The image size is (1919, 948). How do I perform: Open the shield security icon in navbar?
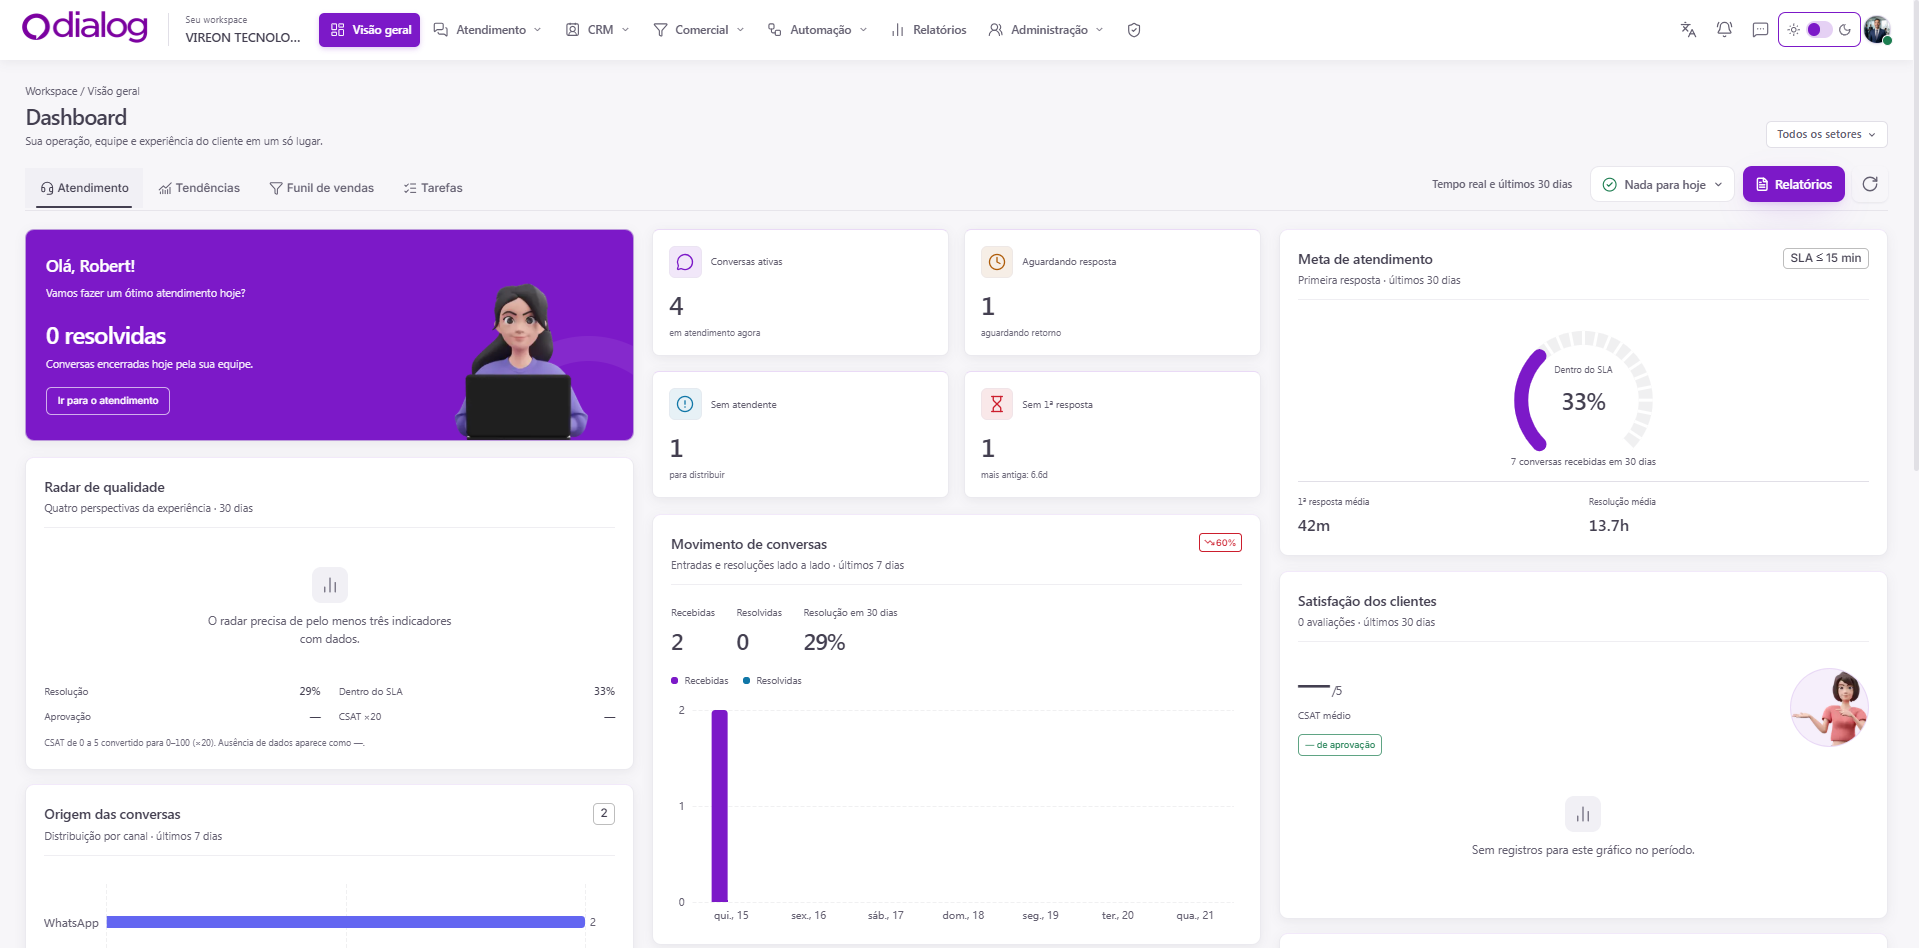(x=1134, y=30)
